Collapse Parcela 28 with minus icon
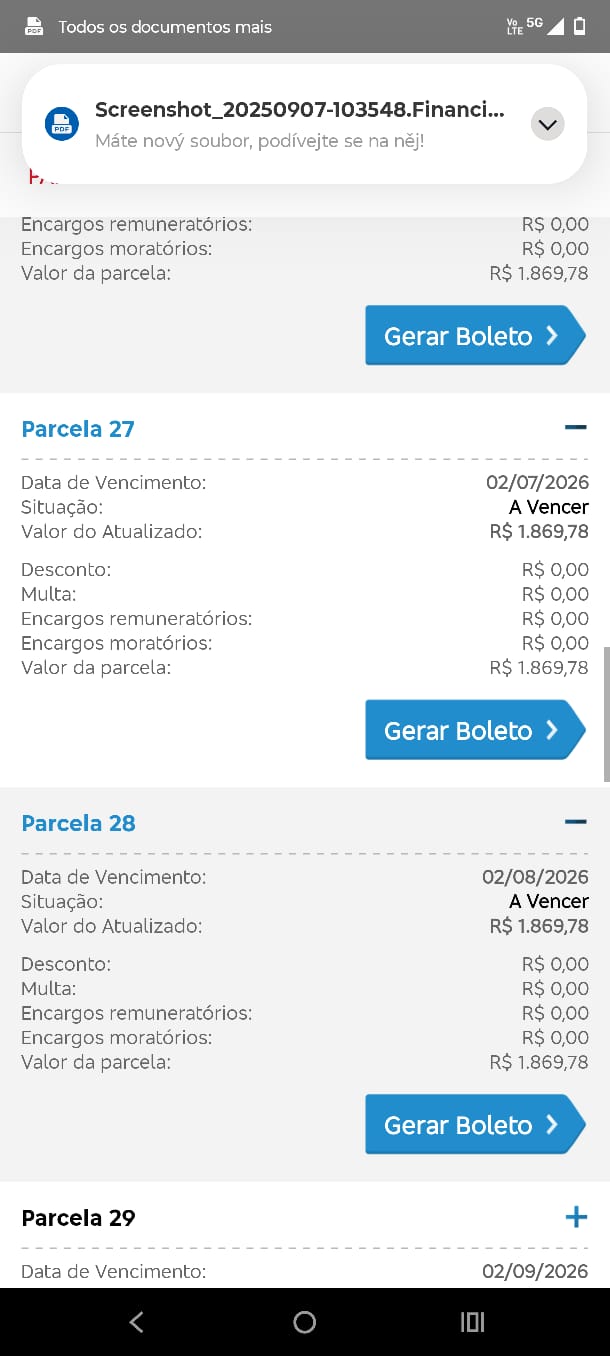 point(575,822)
